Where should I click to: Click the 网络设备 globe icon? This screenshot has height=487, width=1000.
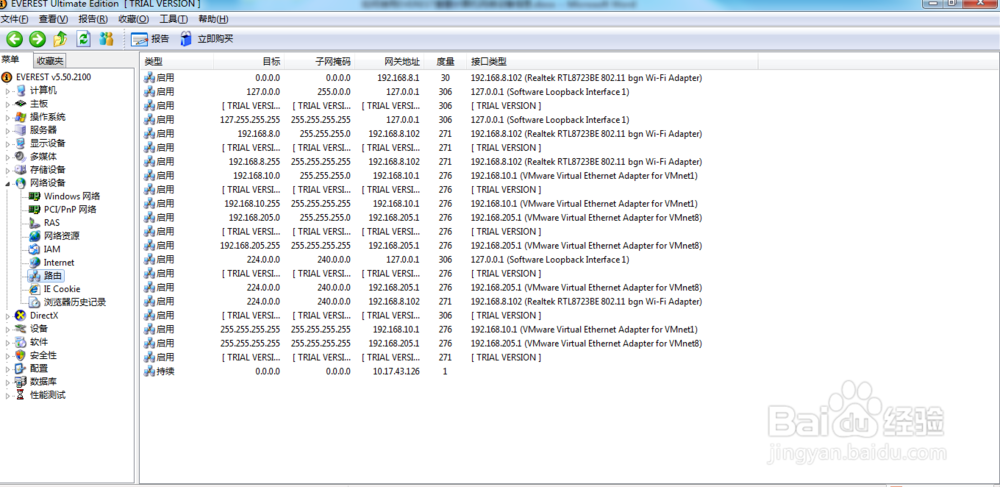[x=20, y=184]
